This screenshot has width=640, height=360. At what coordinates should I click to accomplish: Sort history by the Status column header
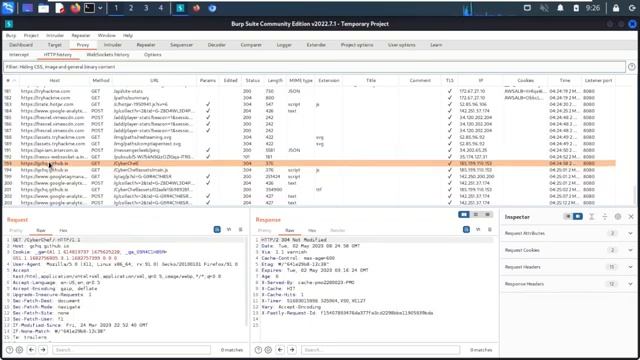253,80
